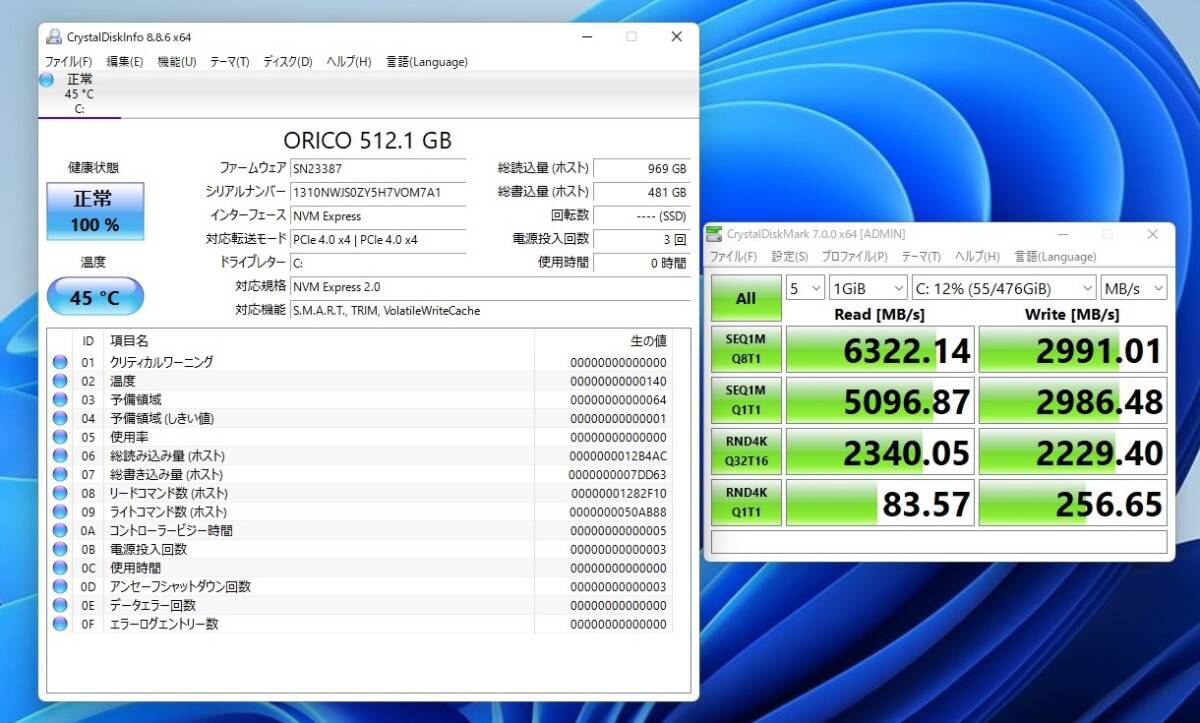Open 設定(S) menu in CrystalDiskMark
This screenshot has width=1200, height=723.
tap(790, 257)
